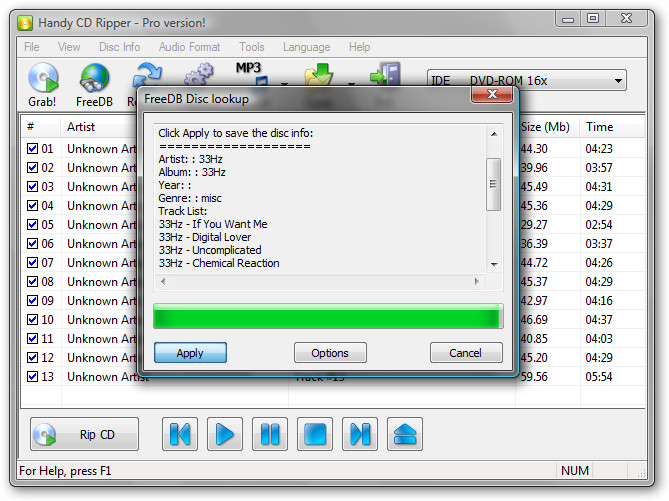Viewport: 669px width, 501px height.
Task: Toggle track 11 checkbox
Action: click(32, 338)
